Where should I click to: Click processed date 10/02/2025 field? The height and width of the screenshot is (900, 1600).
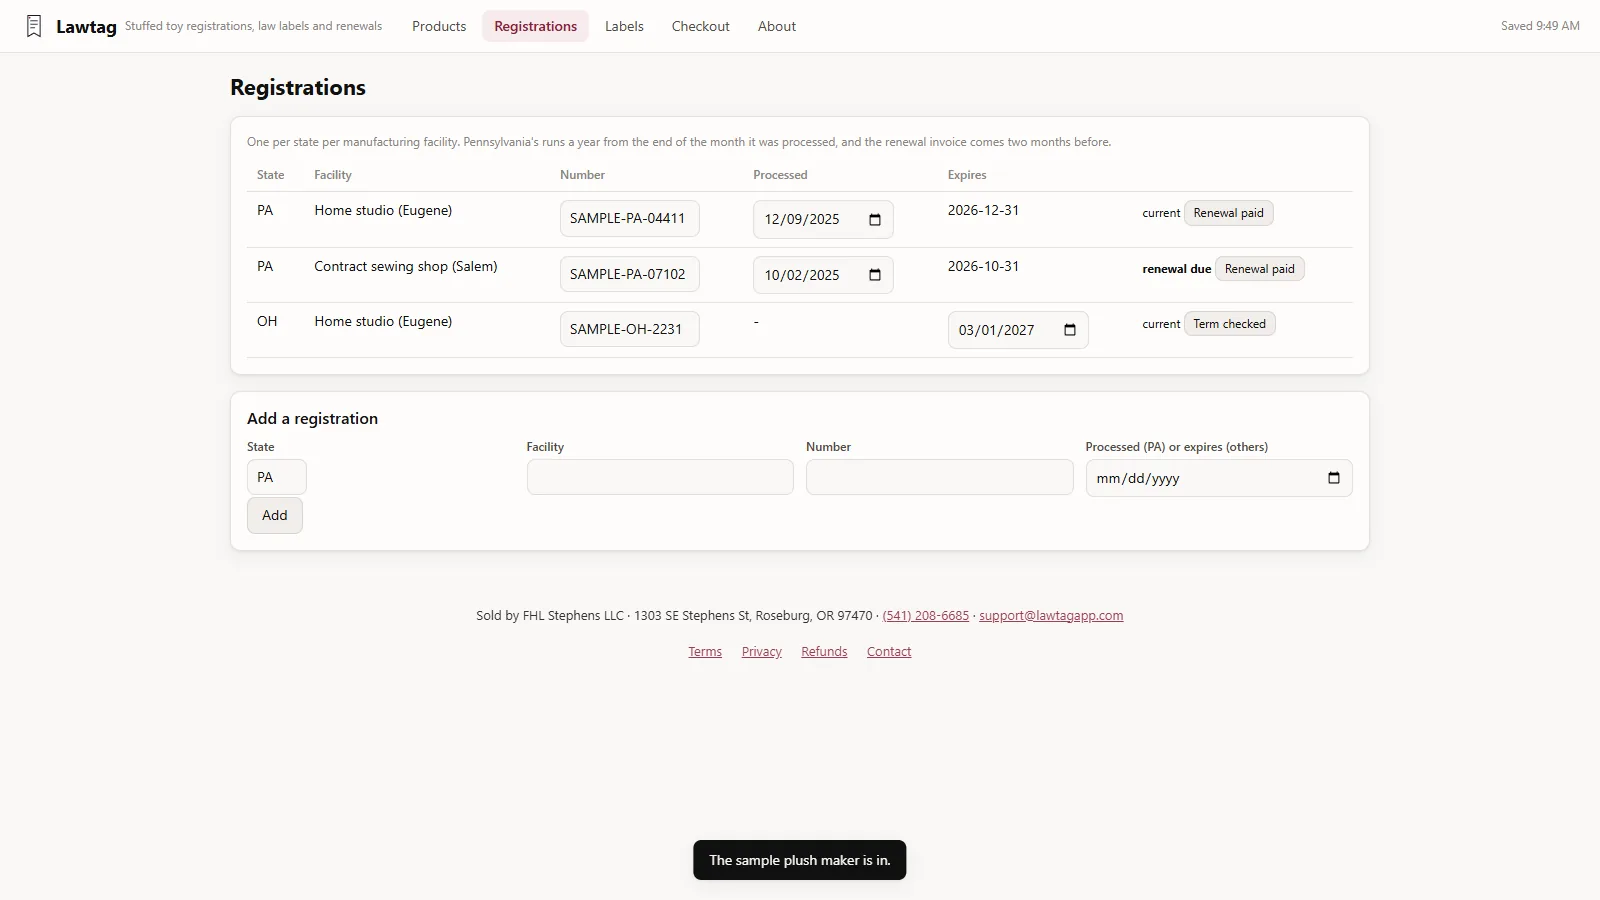tap(823, 275)
